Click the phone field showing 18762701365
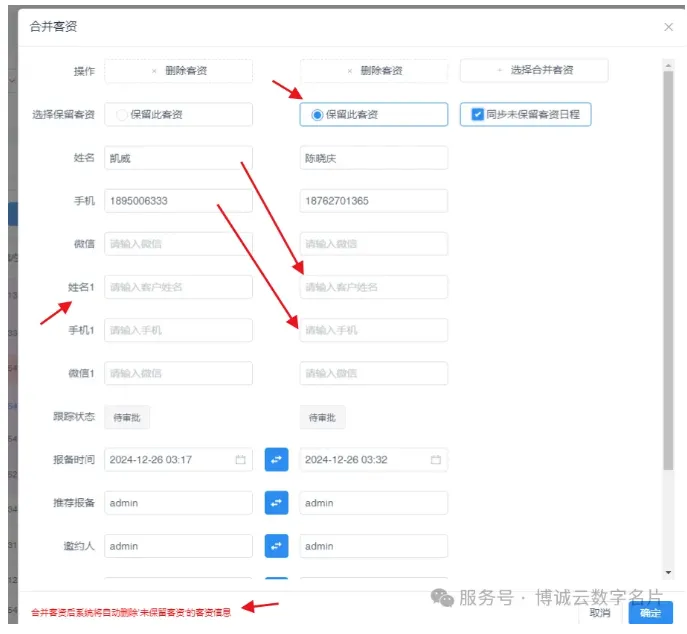 373,201
